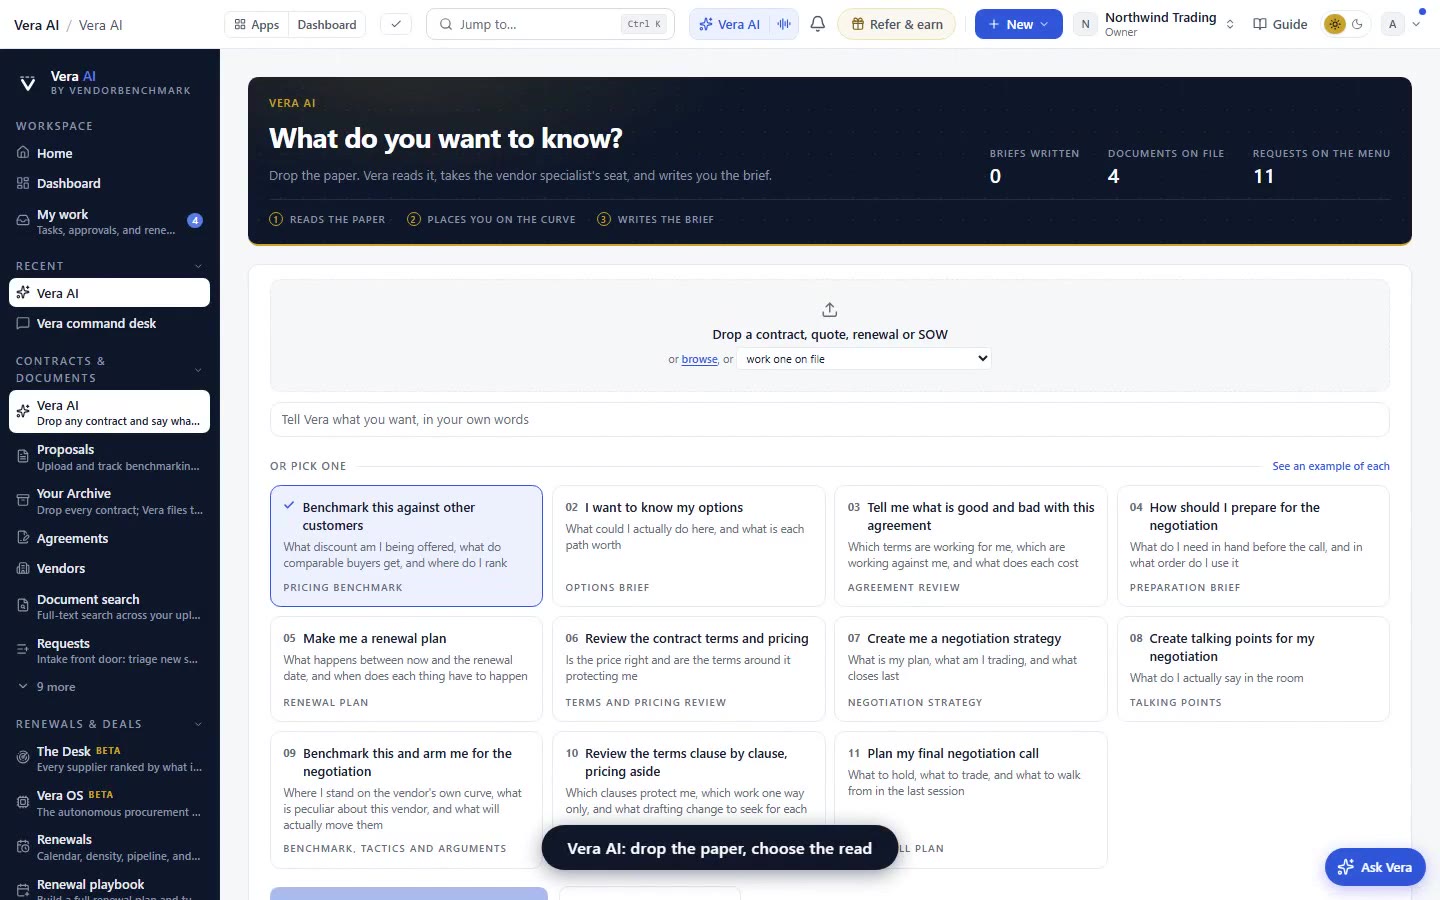The image size is (1440, 900).
Task: Click the Northwind Trading N avatar
Action: [x=1085, y=24]
